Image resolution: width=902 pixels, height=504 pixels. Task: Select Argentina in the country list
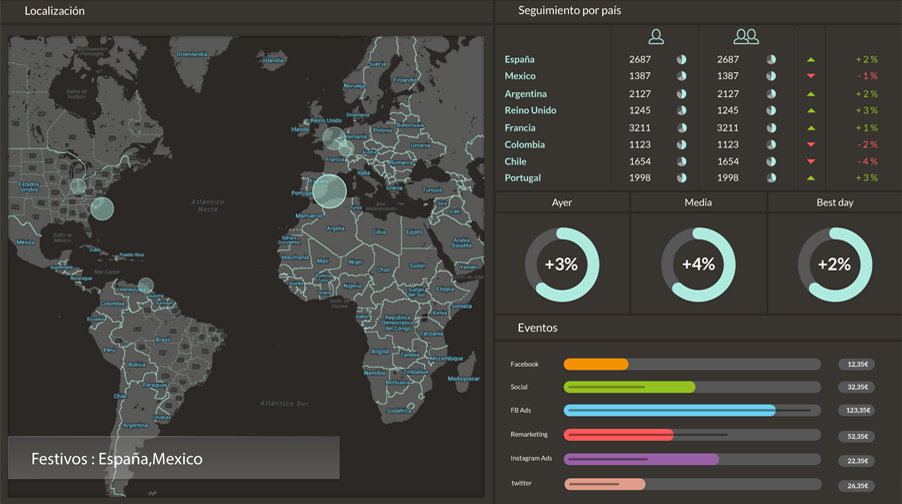pos(526,94)
